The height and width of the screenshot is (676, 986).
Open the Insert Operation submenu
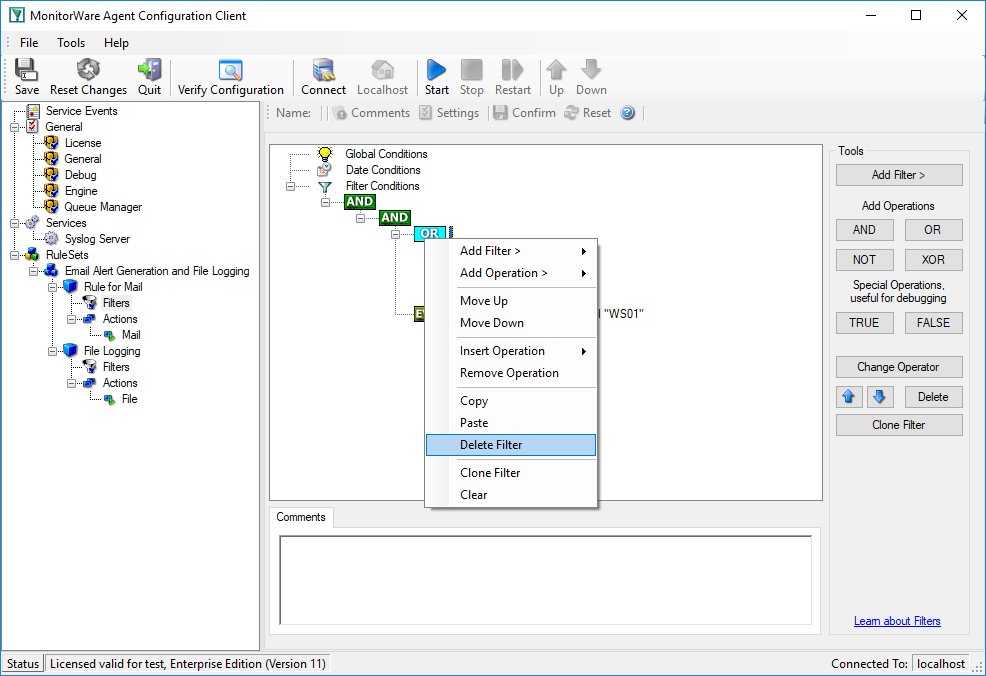[x=511, y=351]
